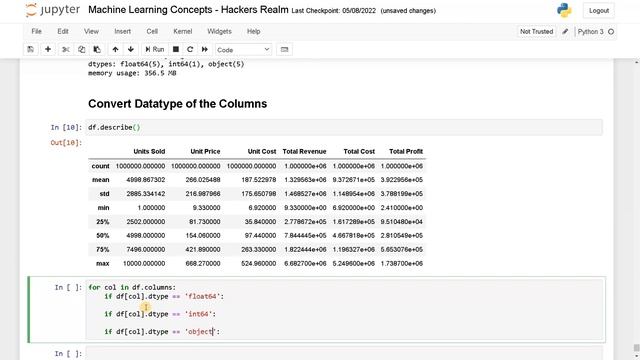Open the Help menu
Viewport: 640px width, 360px height.
point(253,31)
